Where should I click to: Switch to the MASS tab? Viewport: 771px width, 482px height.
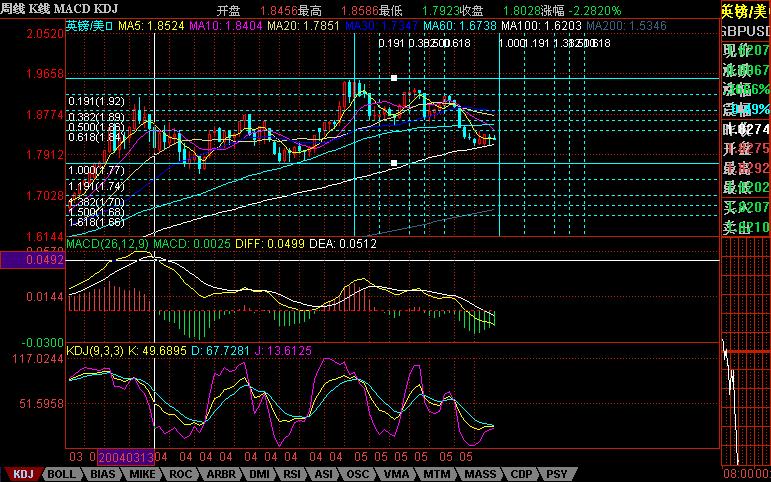pyautogui.click(x=480, y=474)
